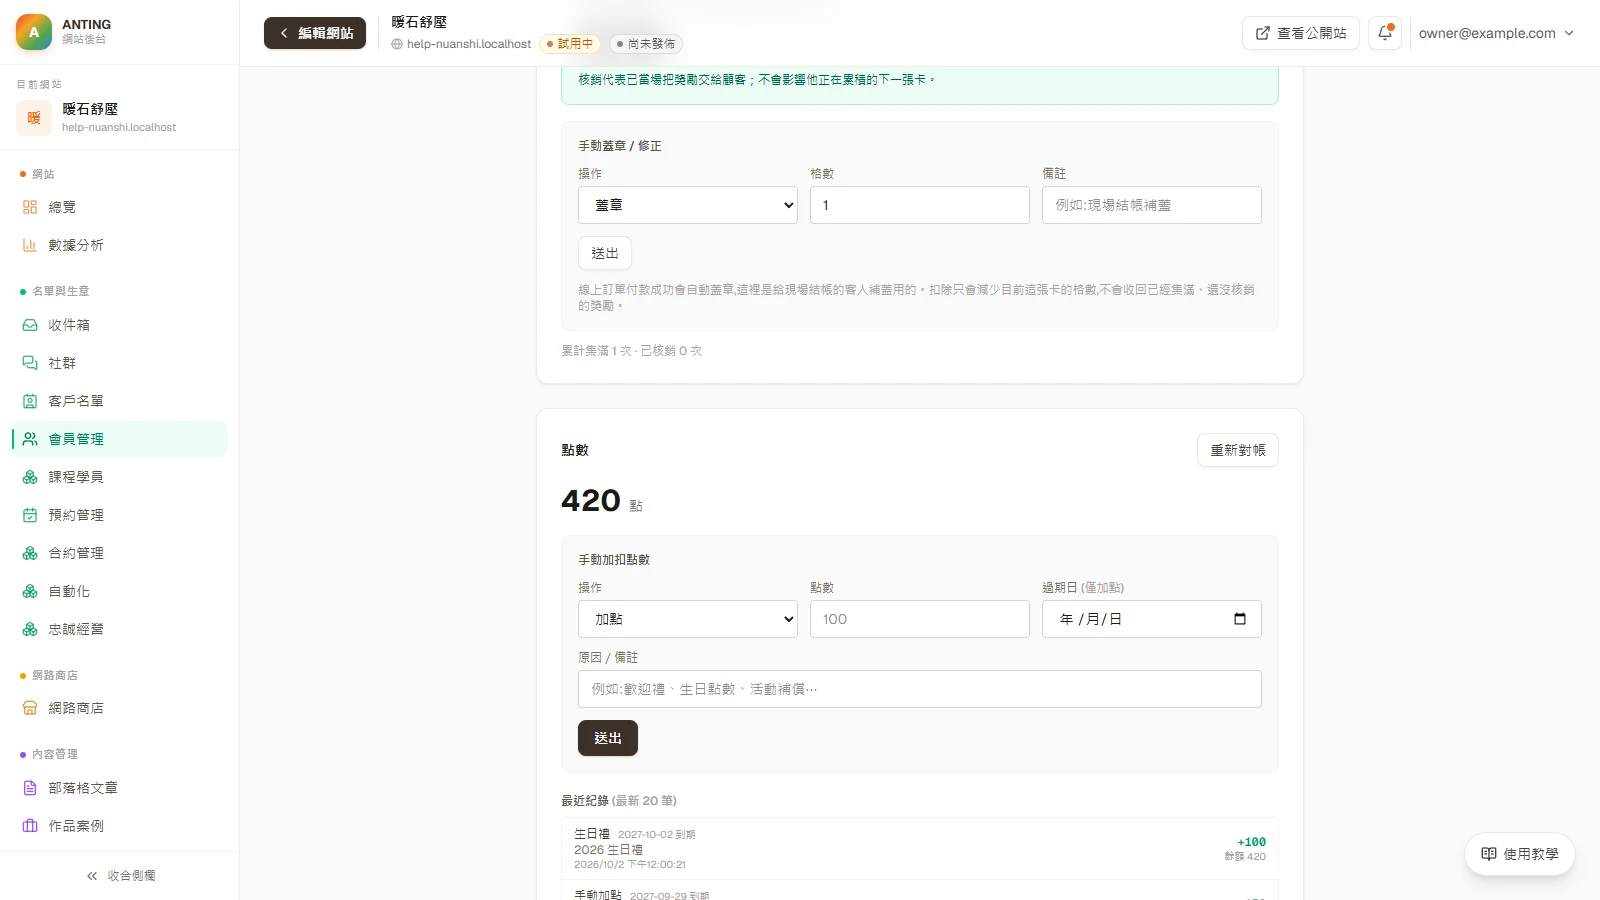Click the 格數 number field
1600x900 pixels.
920,205
